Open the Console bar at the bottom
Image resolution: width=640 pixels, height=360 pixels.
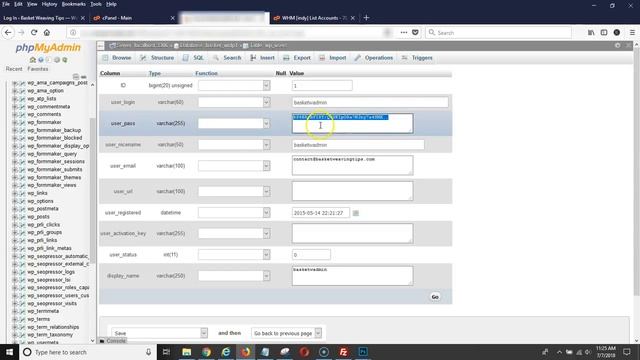[113, 341]
